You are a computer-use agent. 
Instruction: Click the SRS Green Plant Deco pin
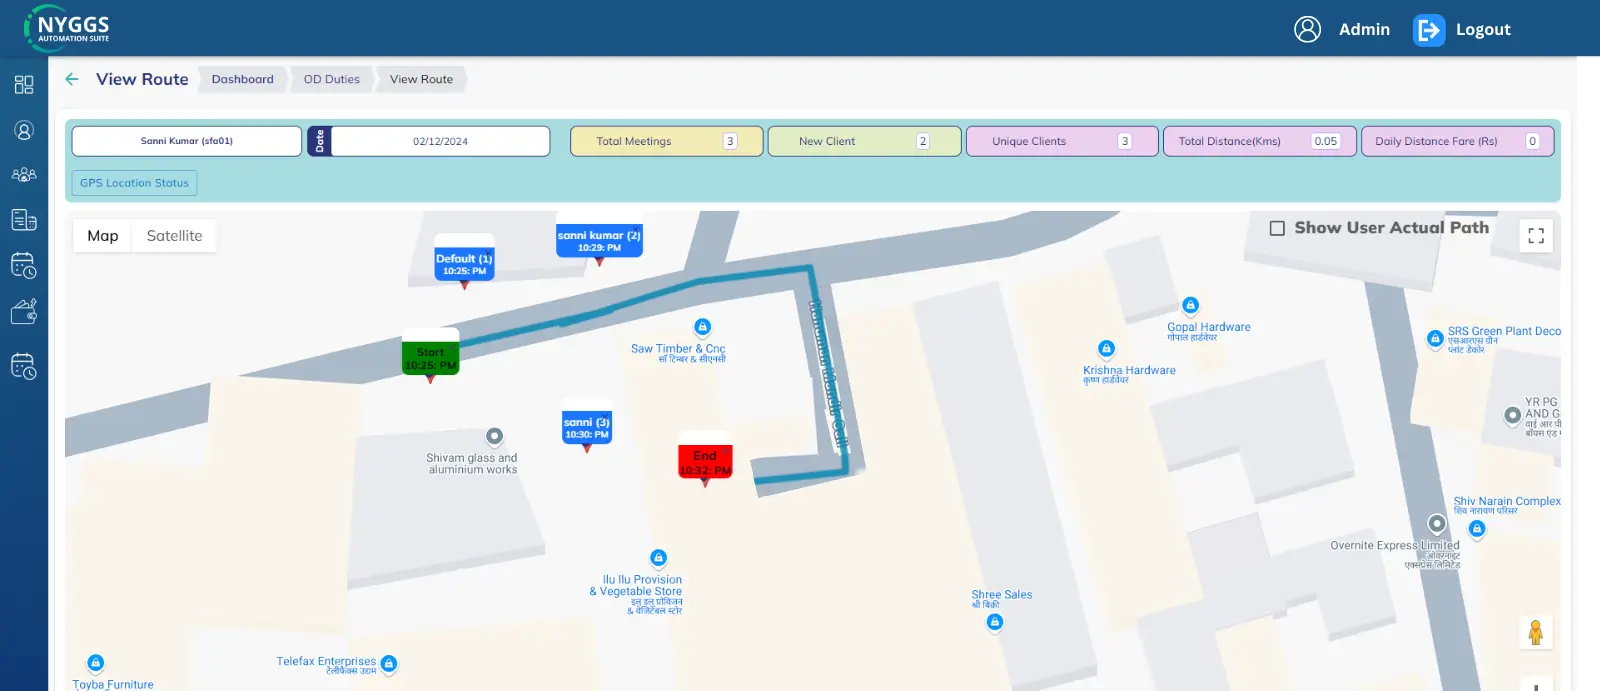click(x=1435, y=339)
